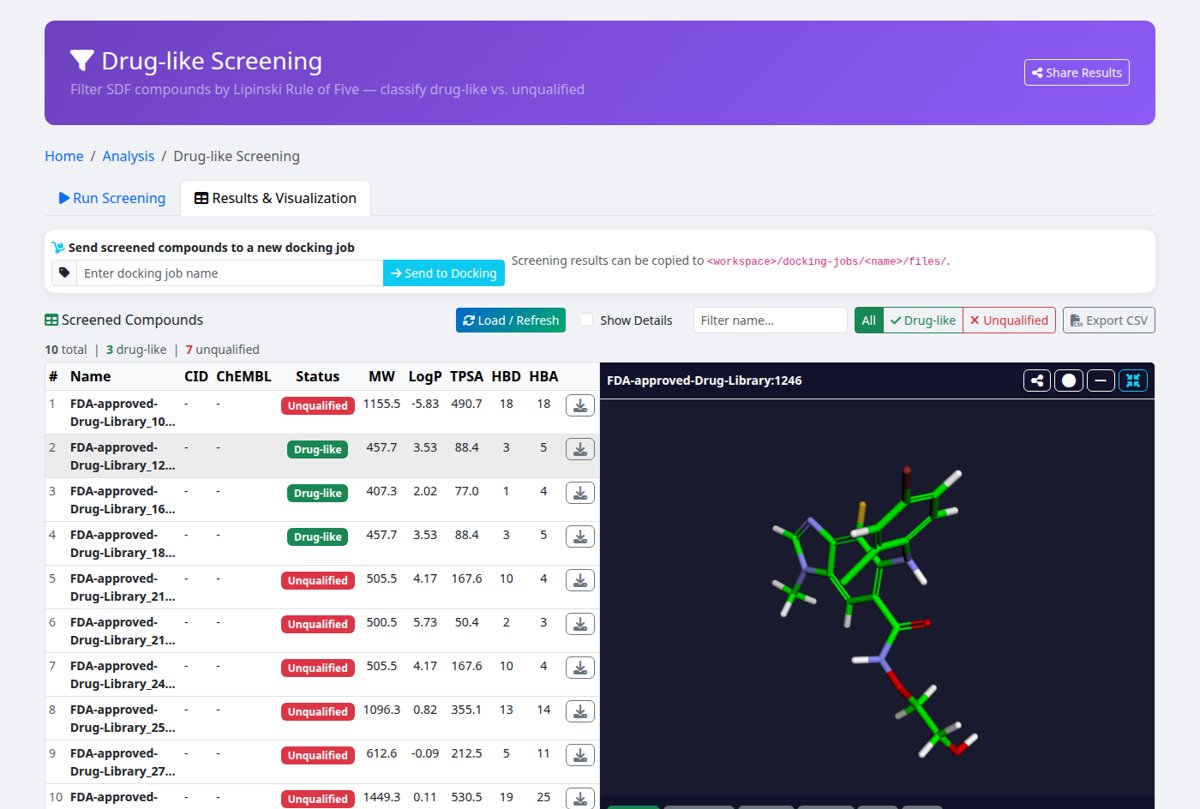Enable the Show Details checkbox
This screenshot has width=1200, height=809.
(586, 320)
